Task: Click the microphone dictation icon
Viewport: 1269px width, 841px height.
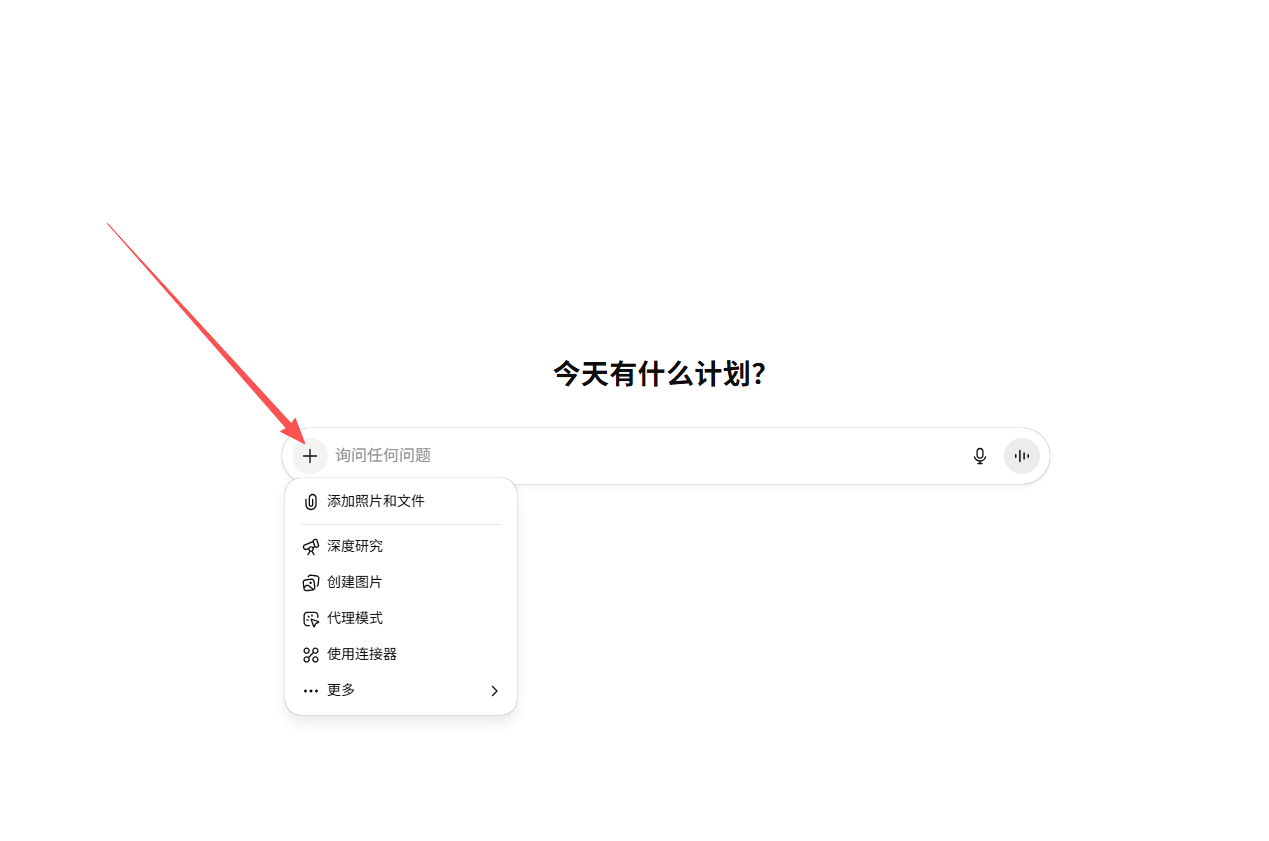Action: coord(979,455)
